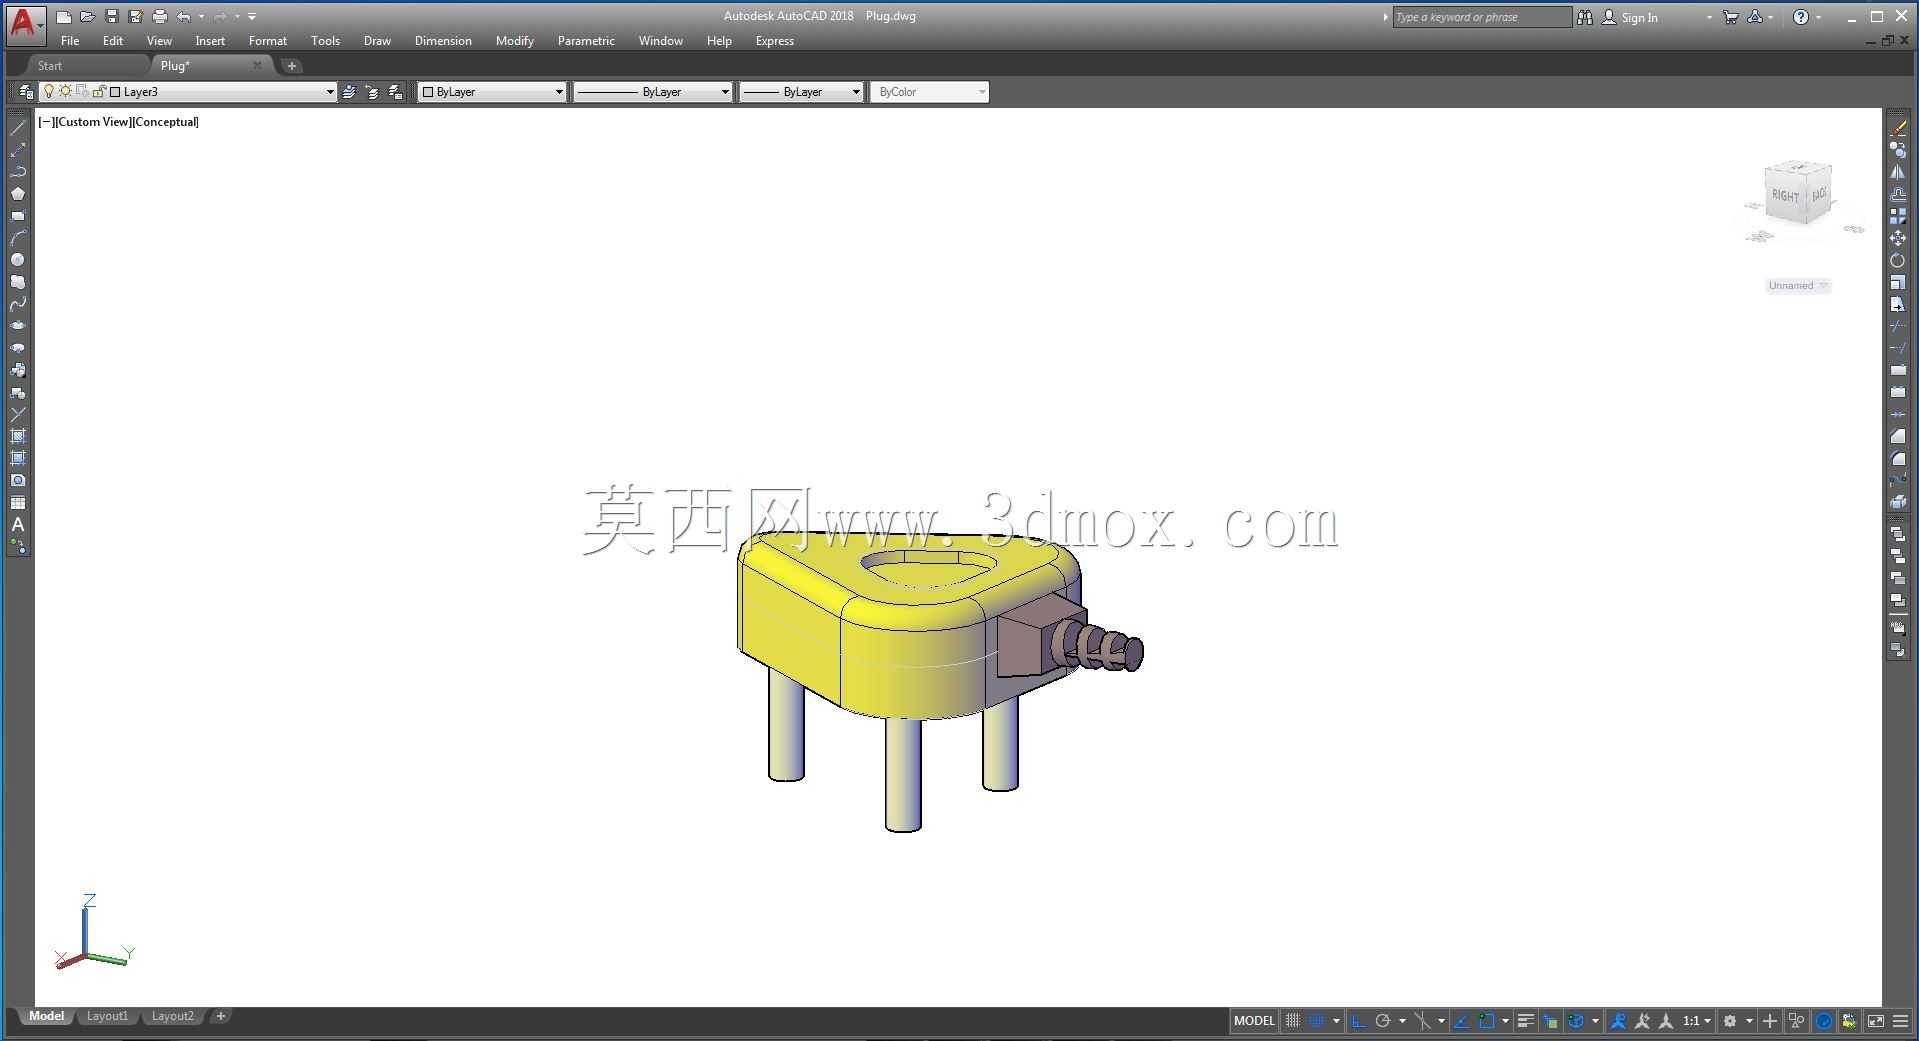The width and height of the screenshot is (1919, 1041).
Task: Click the Clean Screen icon in status bar
Action: 1876,1021
